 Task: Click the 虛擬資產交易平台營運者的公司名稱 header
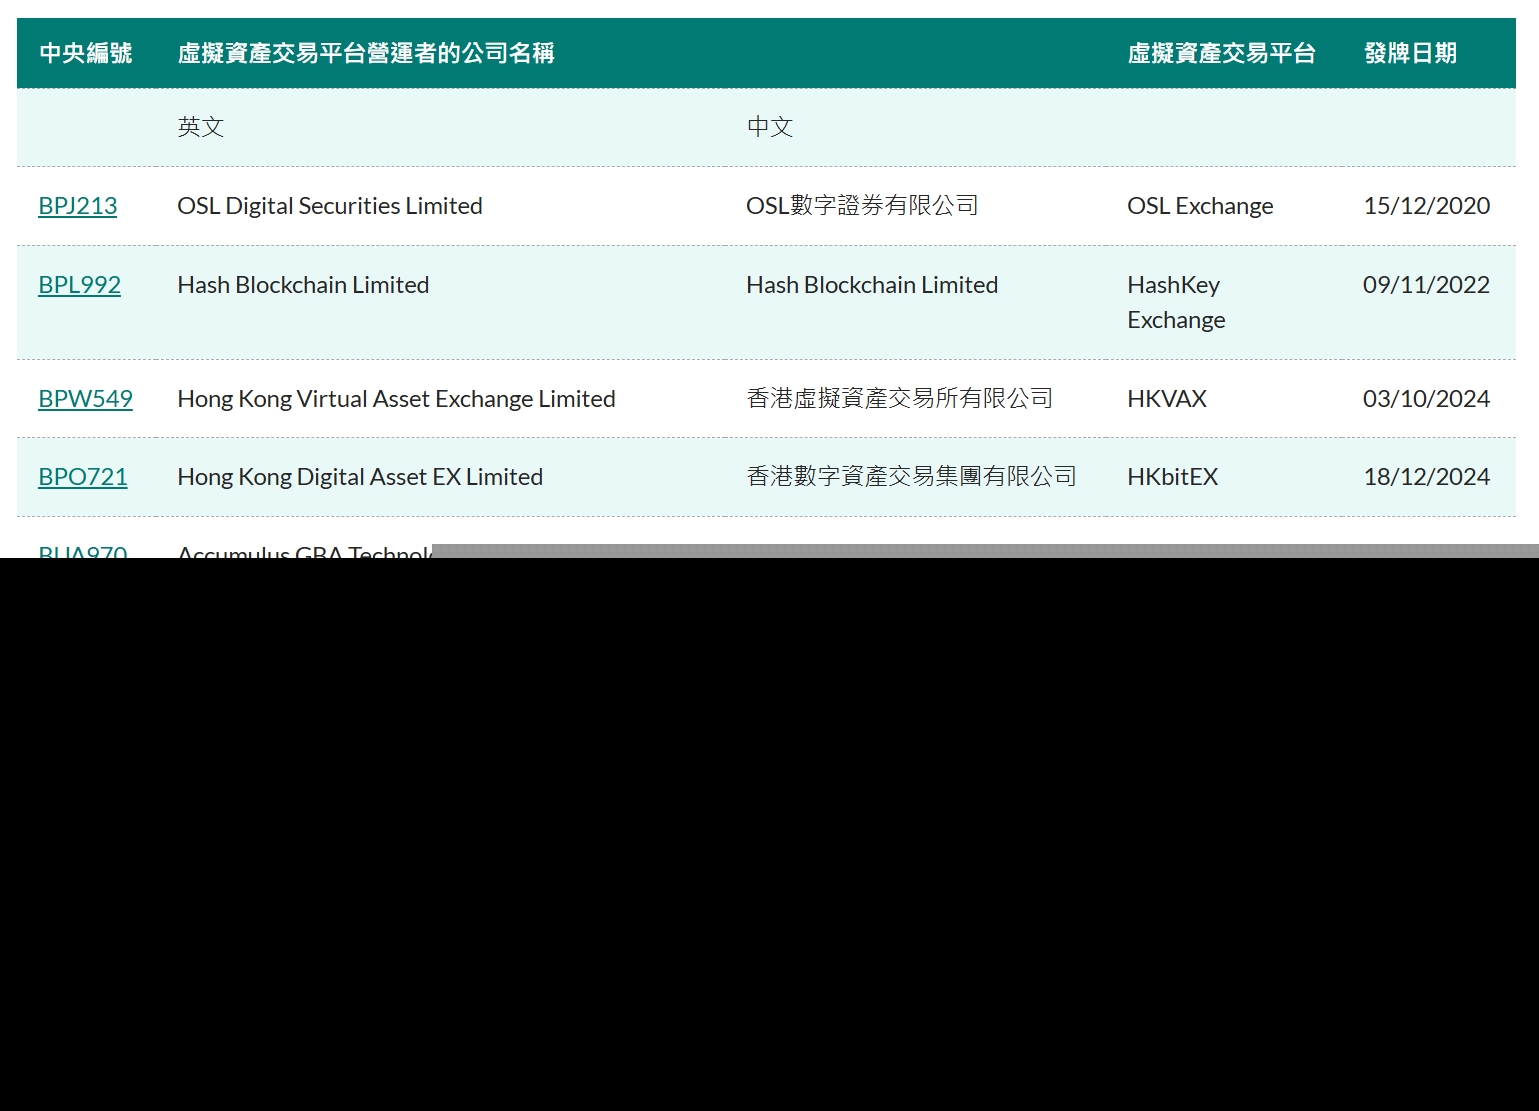pos(366,53)
